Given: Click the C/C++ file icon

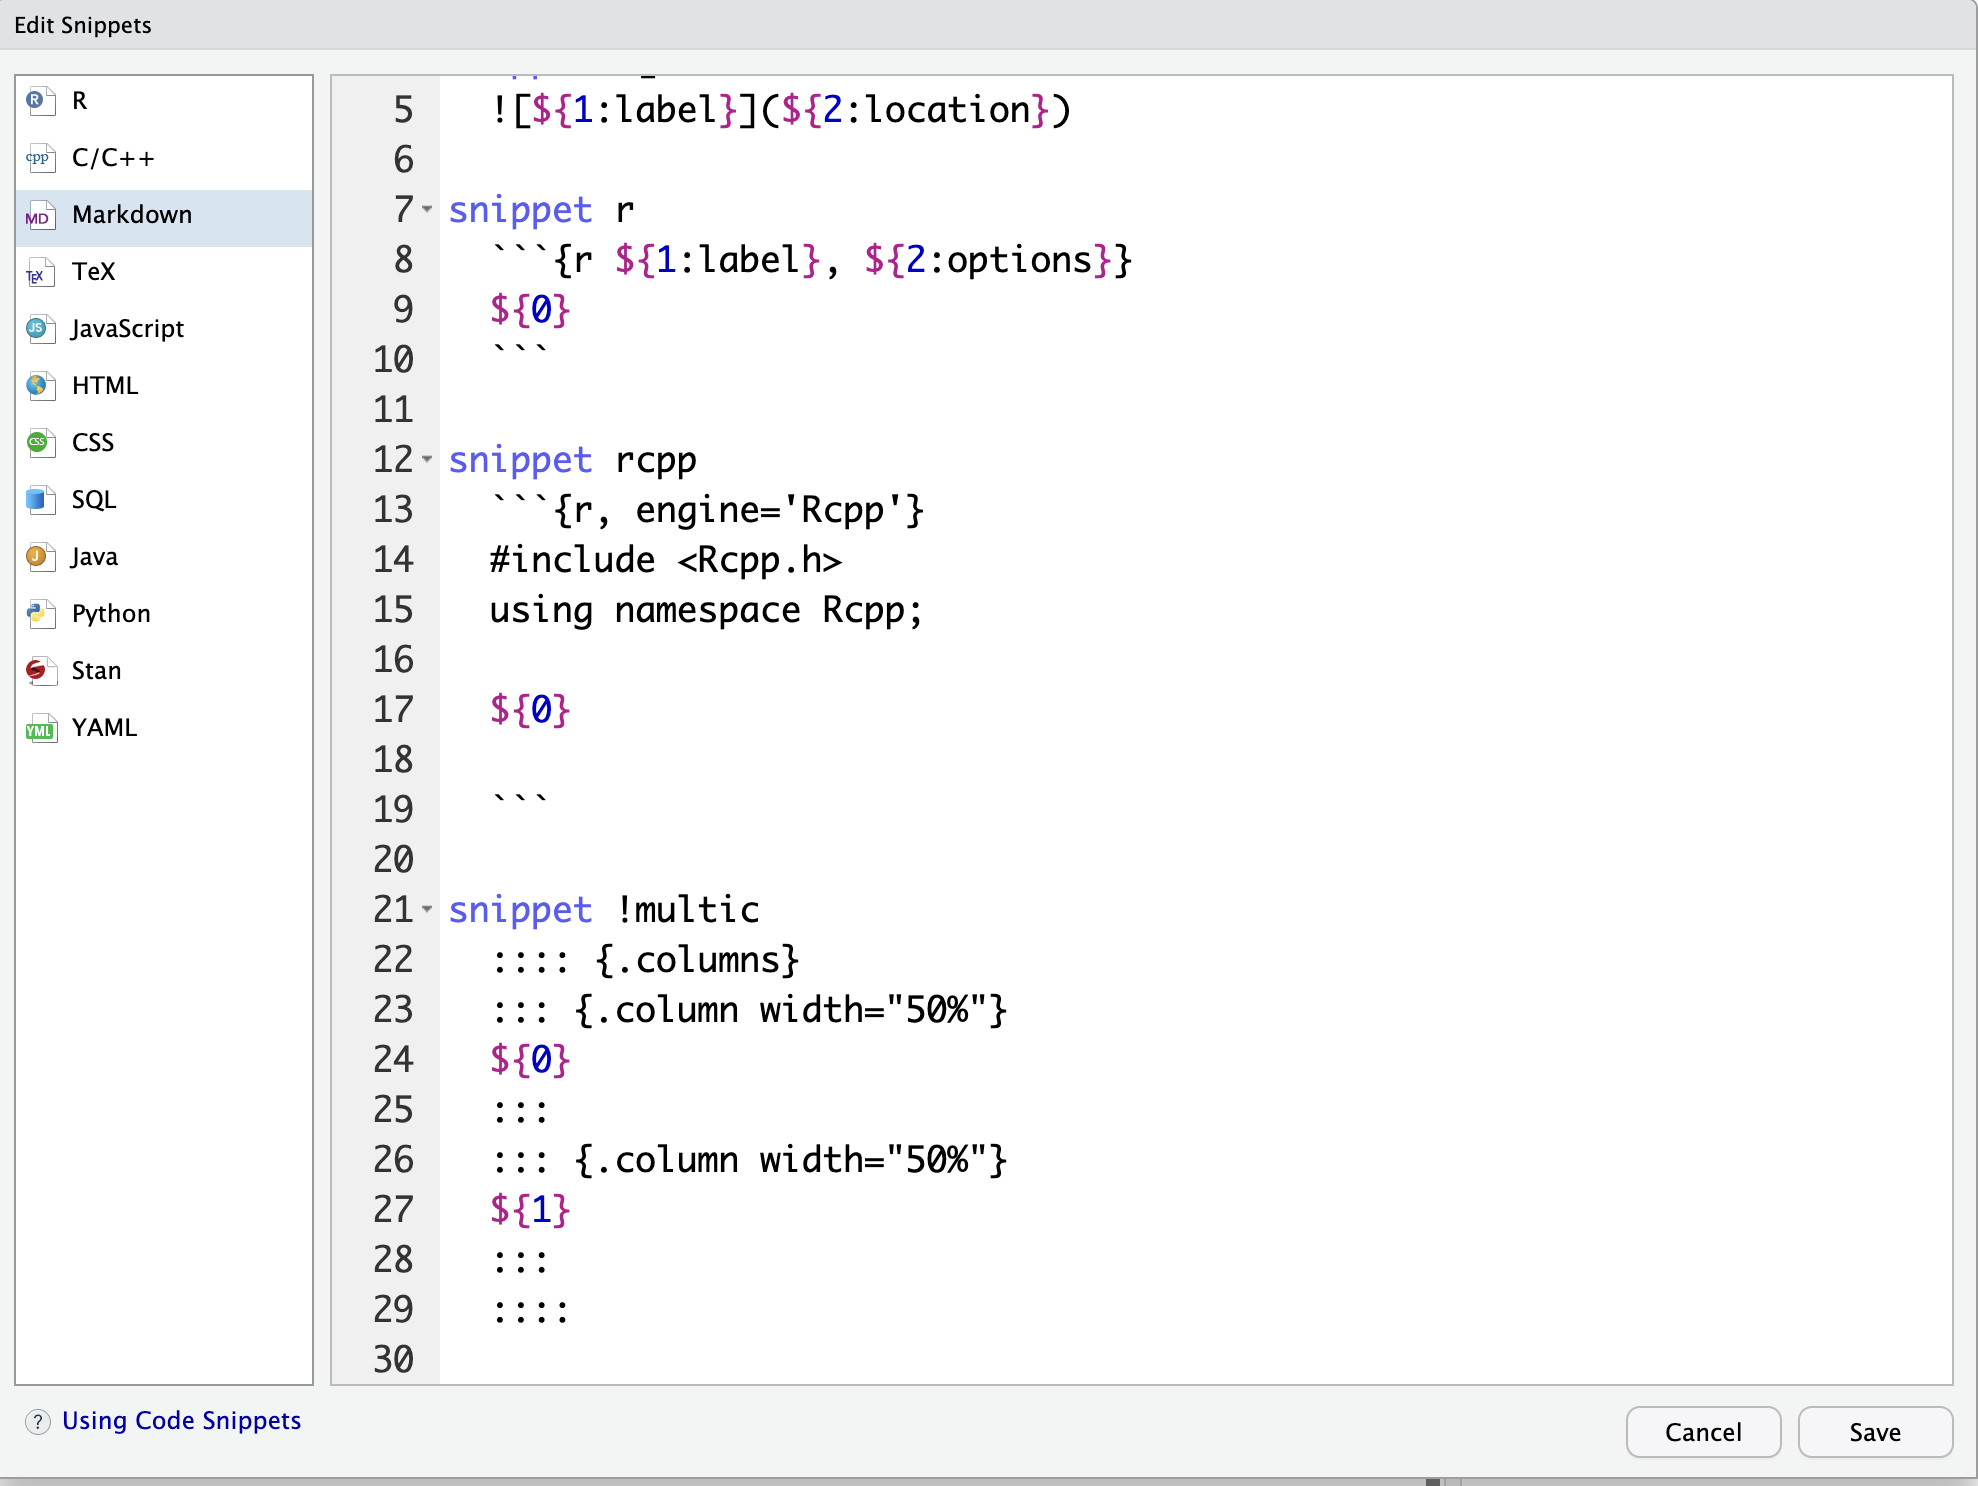Looking at the screenshot, I should [39, 158].
